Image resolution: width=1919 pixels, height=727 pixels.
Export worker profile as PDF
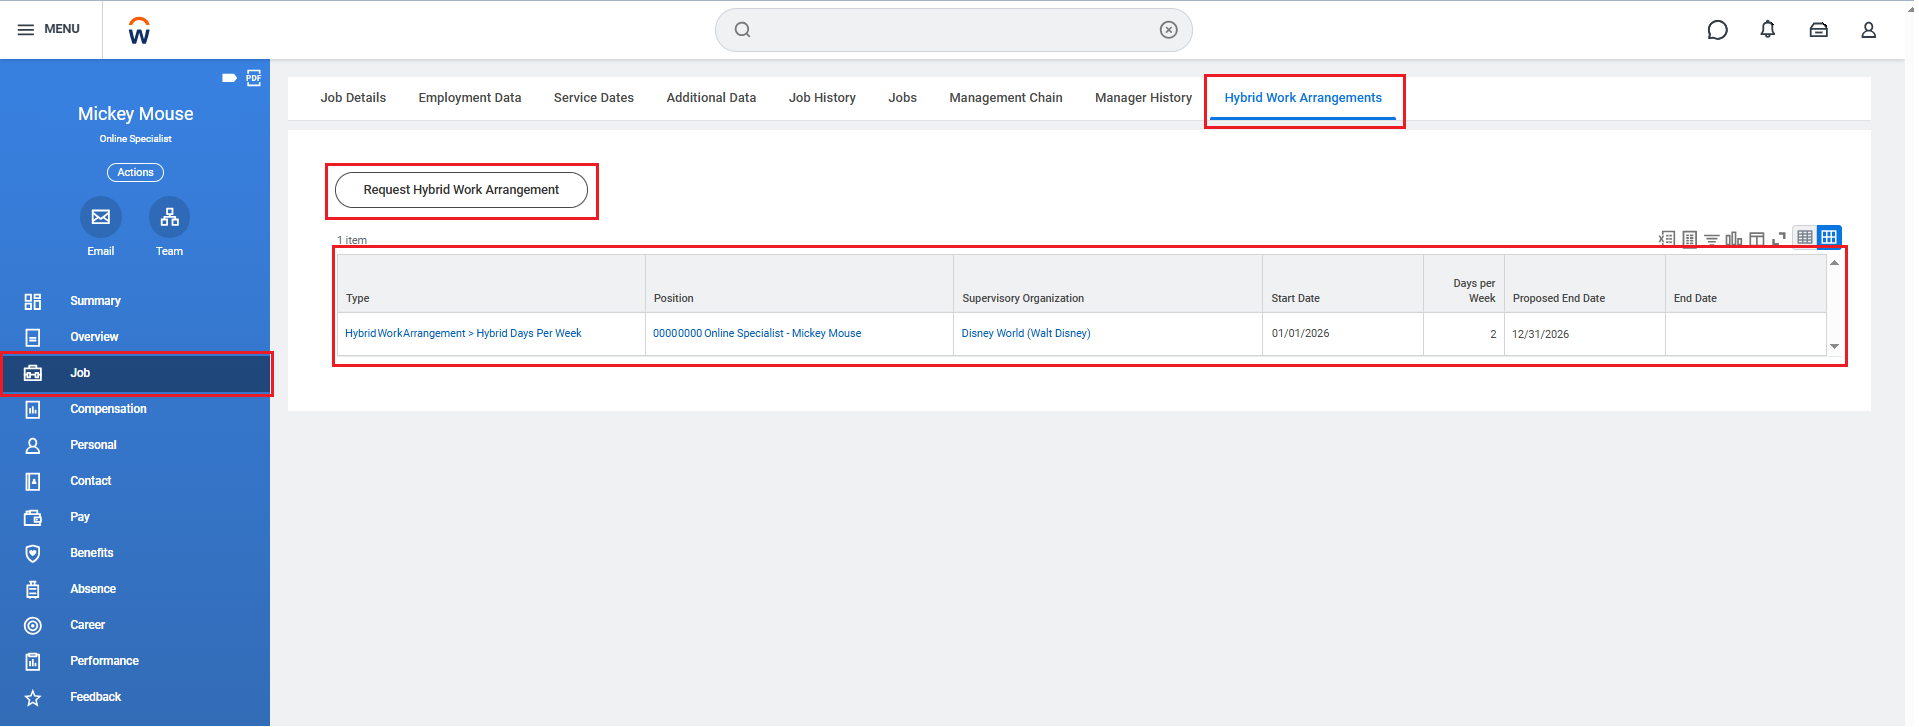[254, 78]
